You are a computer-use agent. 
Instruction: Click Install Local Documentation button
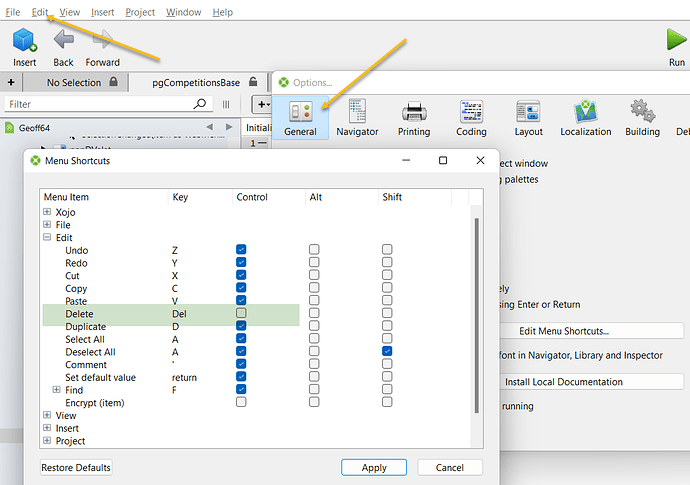591,382
